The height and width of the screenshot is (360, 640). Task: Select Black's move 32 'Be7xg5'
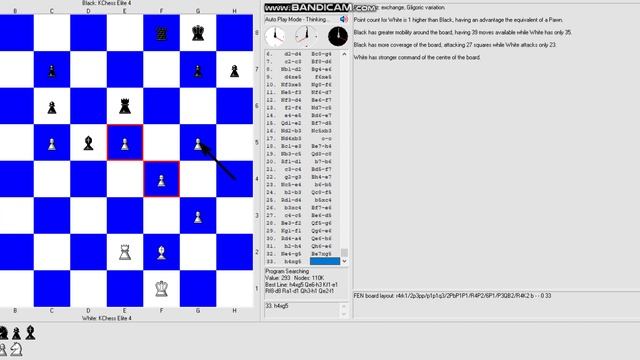coord(322,254)
